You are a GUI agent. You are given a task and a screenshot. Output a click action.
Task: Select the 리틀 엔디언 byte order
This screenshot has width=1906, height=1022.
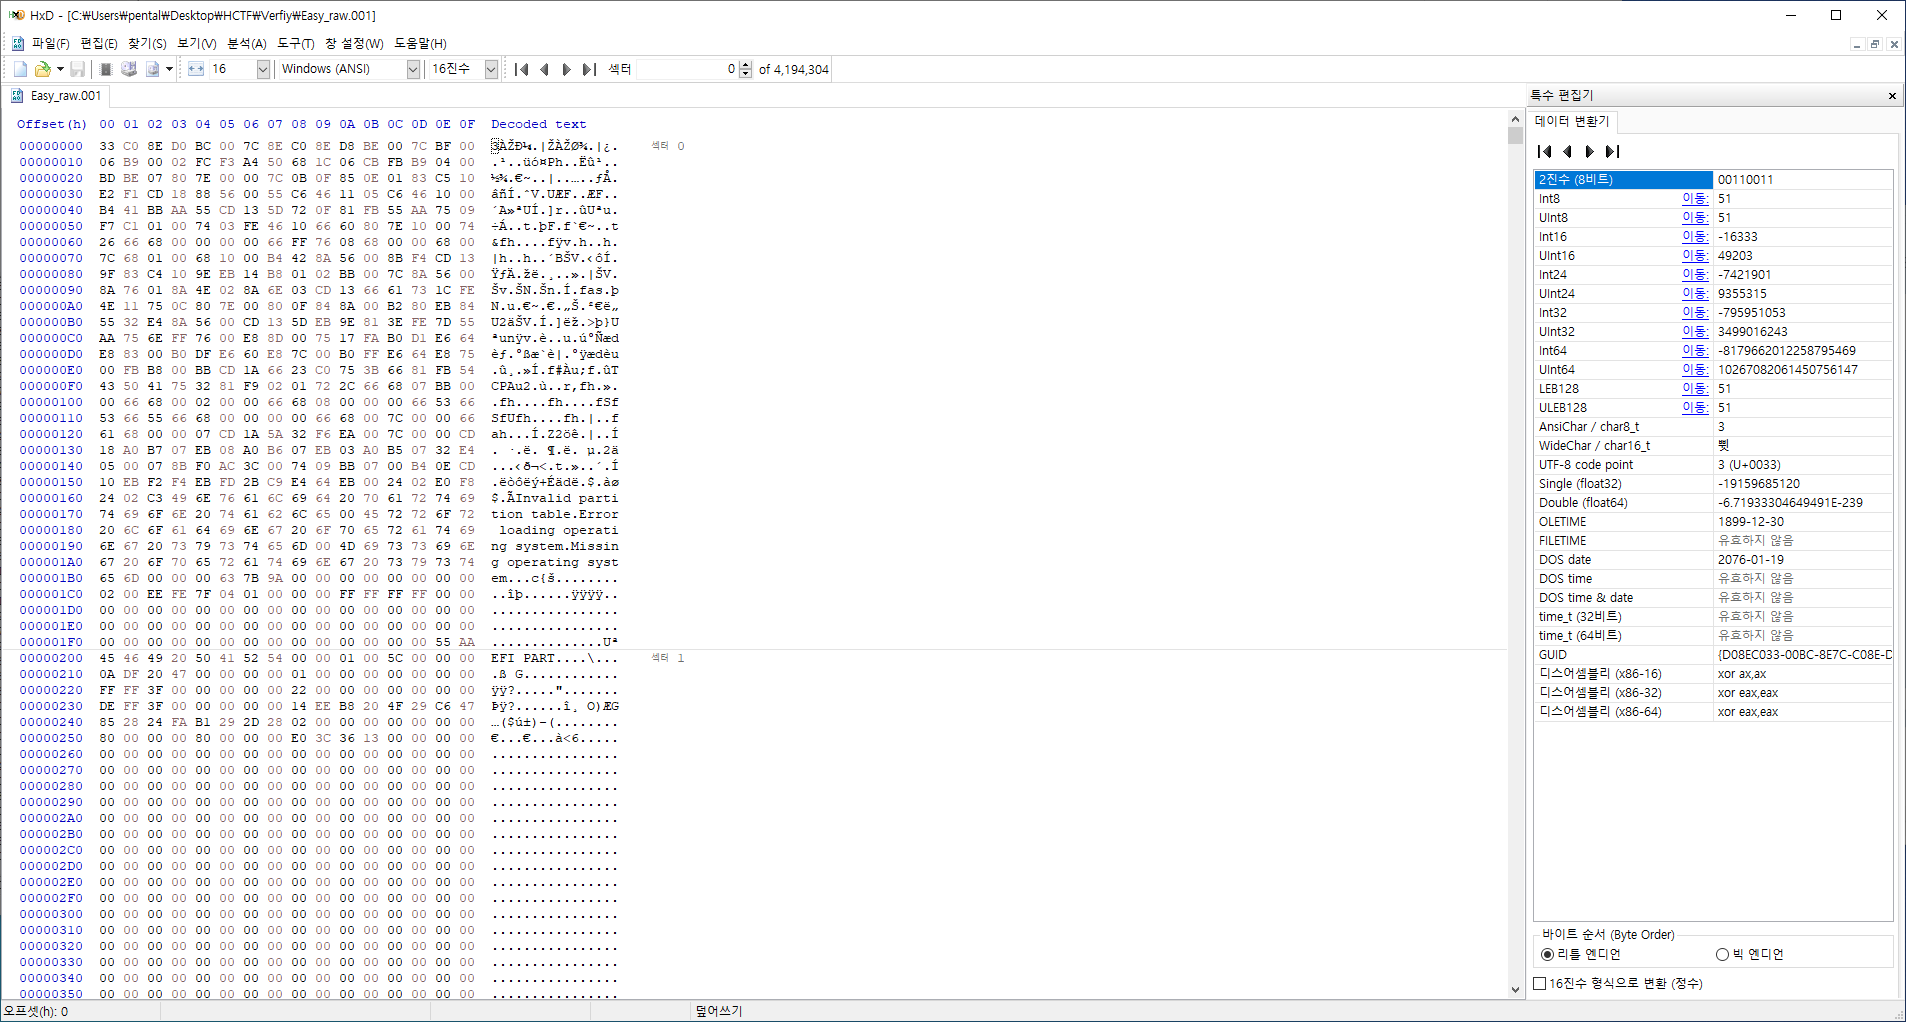coord(1548,955)
